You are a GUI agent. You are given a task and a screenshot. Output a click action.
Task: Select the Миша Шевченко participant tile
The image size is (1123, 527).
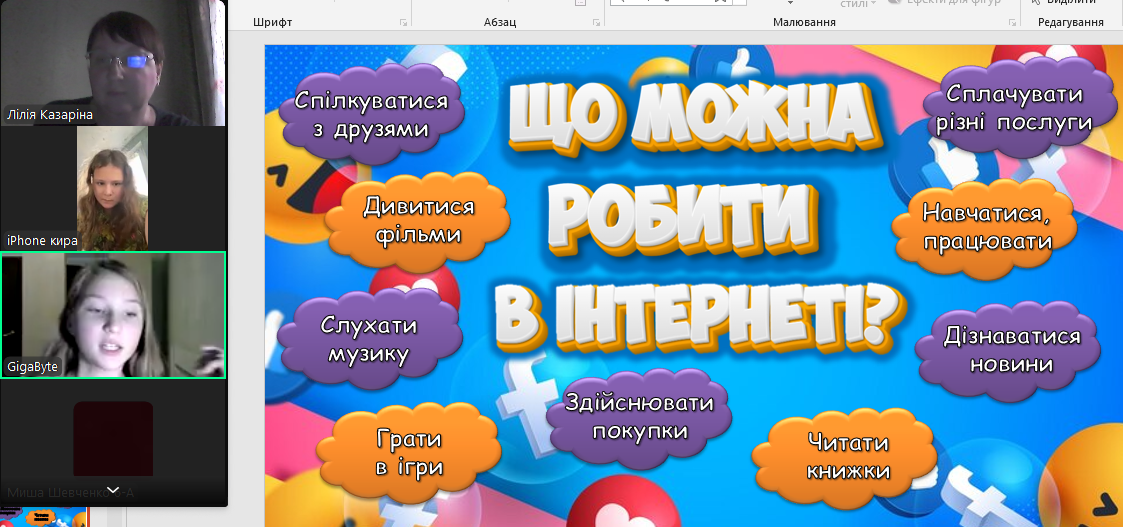coord(113,442)
